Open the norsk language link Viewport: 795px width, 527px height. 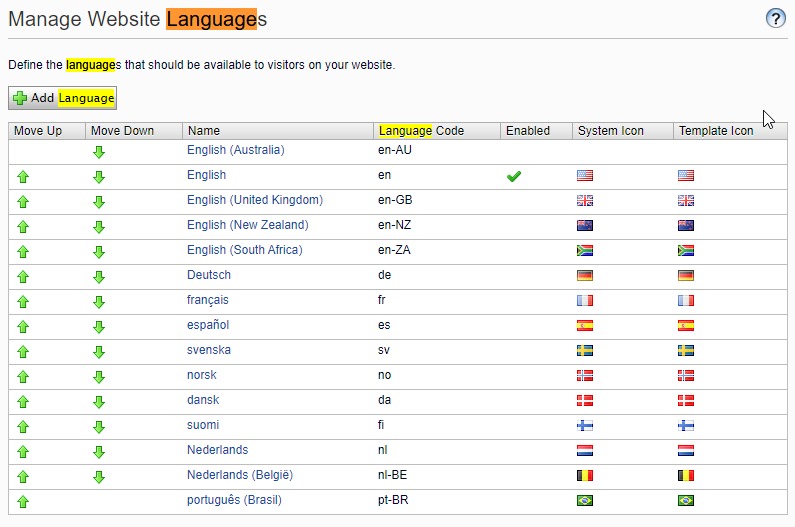pos(201,375)
